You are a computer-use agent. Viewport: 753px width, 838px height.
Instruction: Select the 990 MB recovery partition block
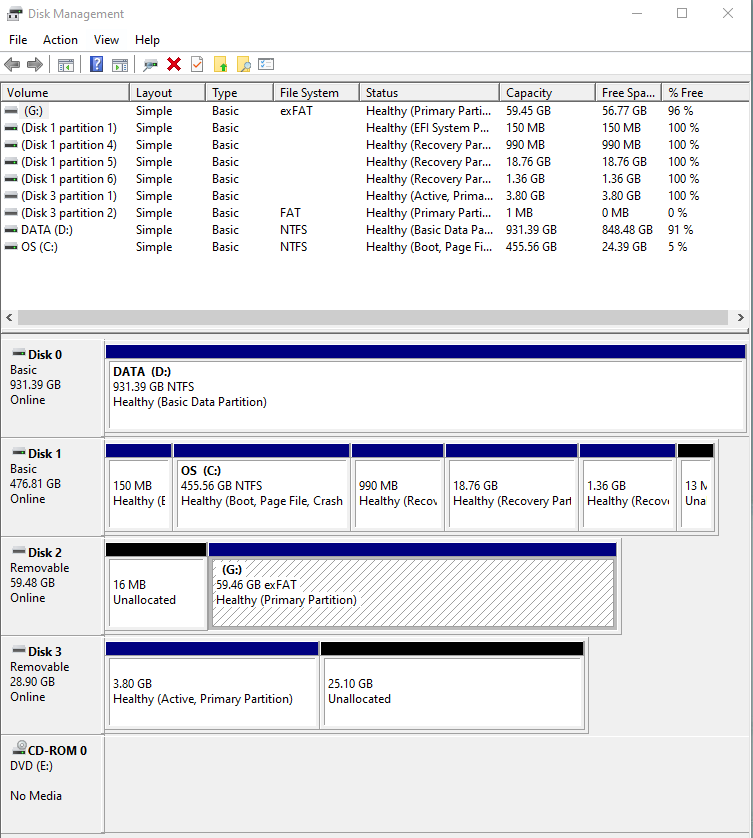(398, 487)
